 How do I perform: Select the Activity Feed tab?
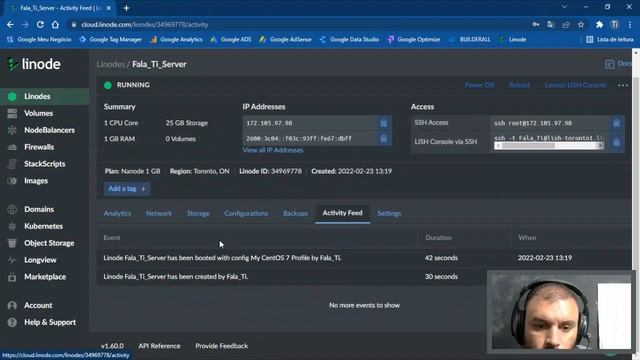pyautogui.click(x=342, y=213)
